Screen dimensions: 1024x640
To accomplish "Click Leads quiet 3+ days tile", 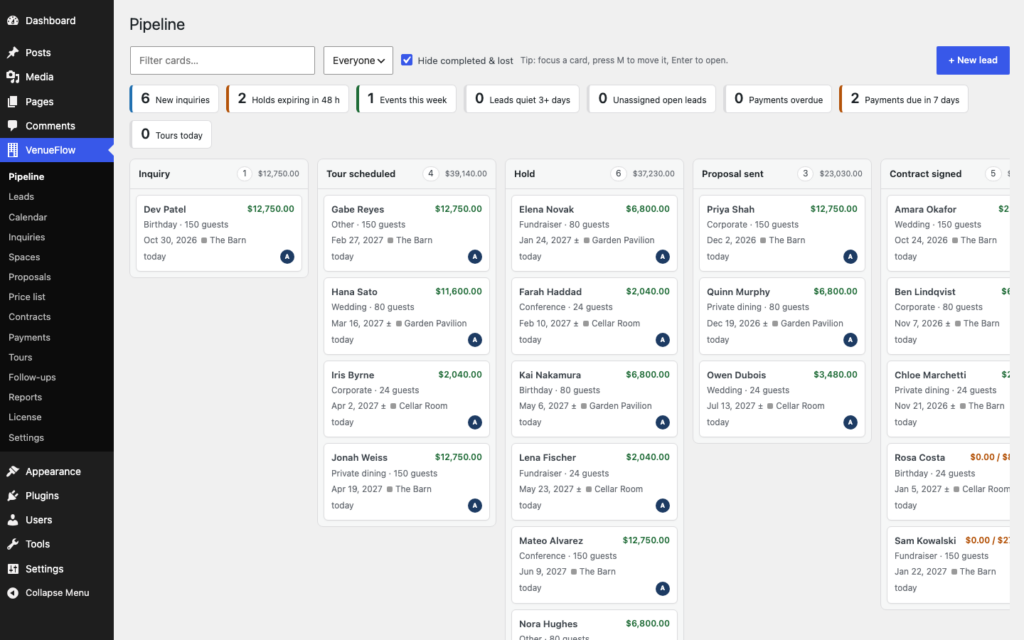I will pyautogui.click(x=522, y=99).
